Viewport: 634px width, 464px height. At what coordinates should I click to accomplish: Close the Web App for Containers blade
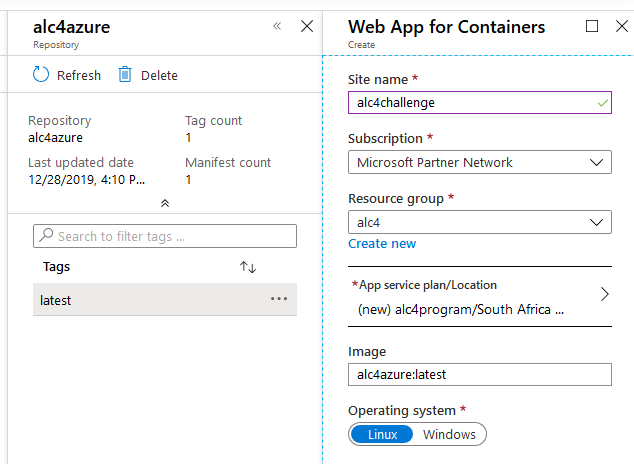coord(622,26)
